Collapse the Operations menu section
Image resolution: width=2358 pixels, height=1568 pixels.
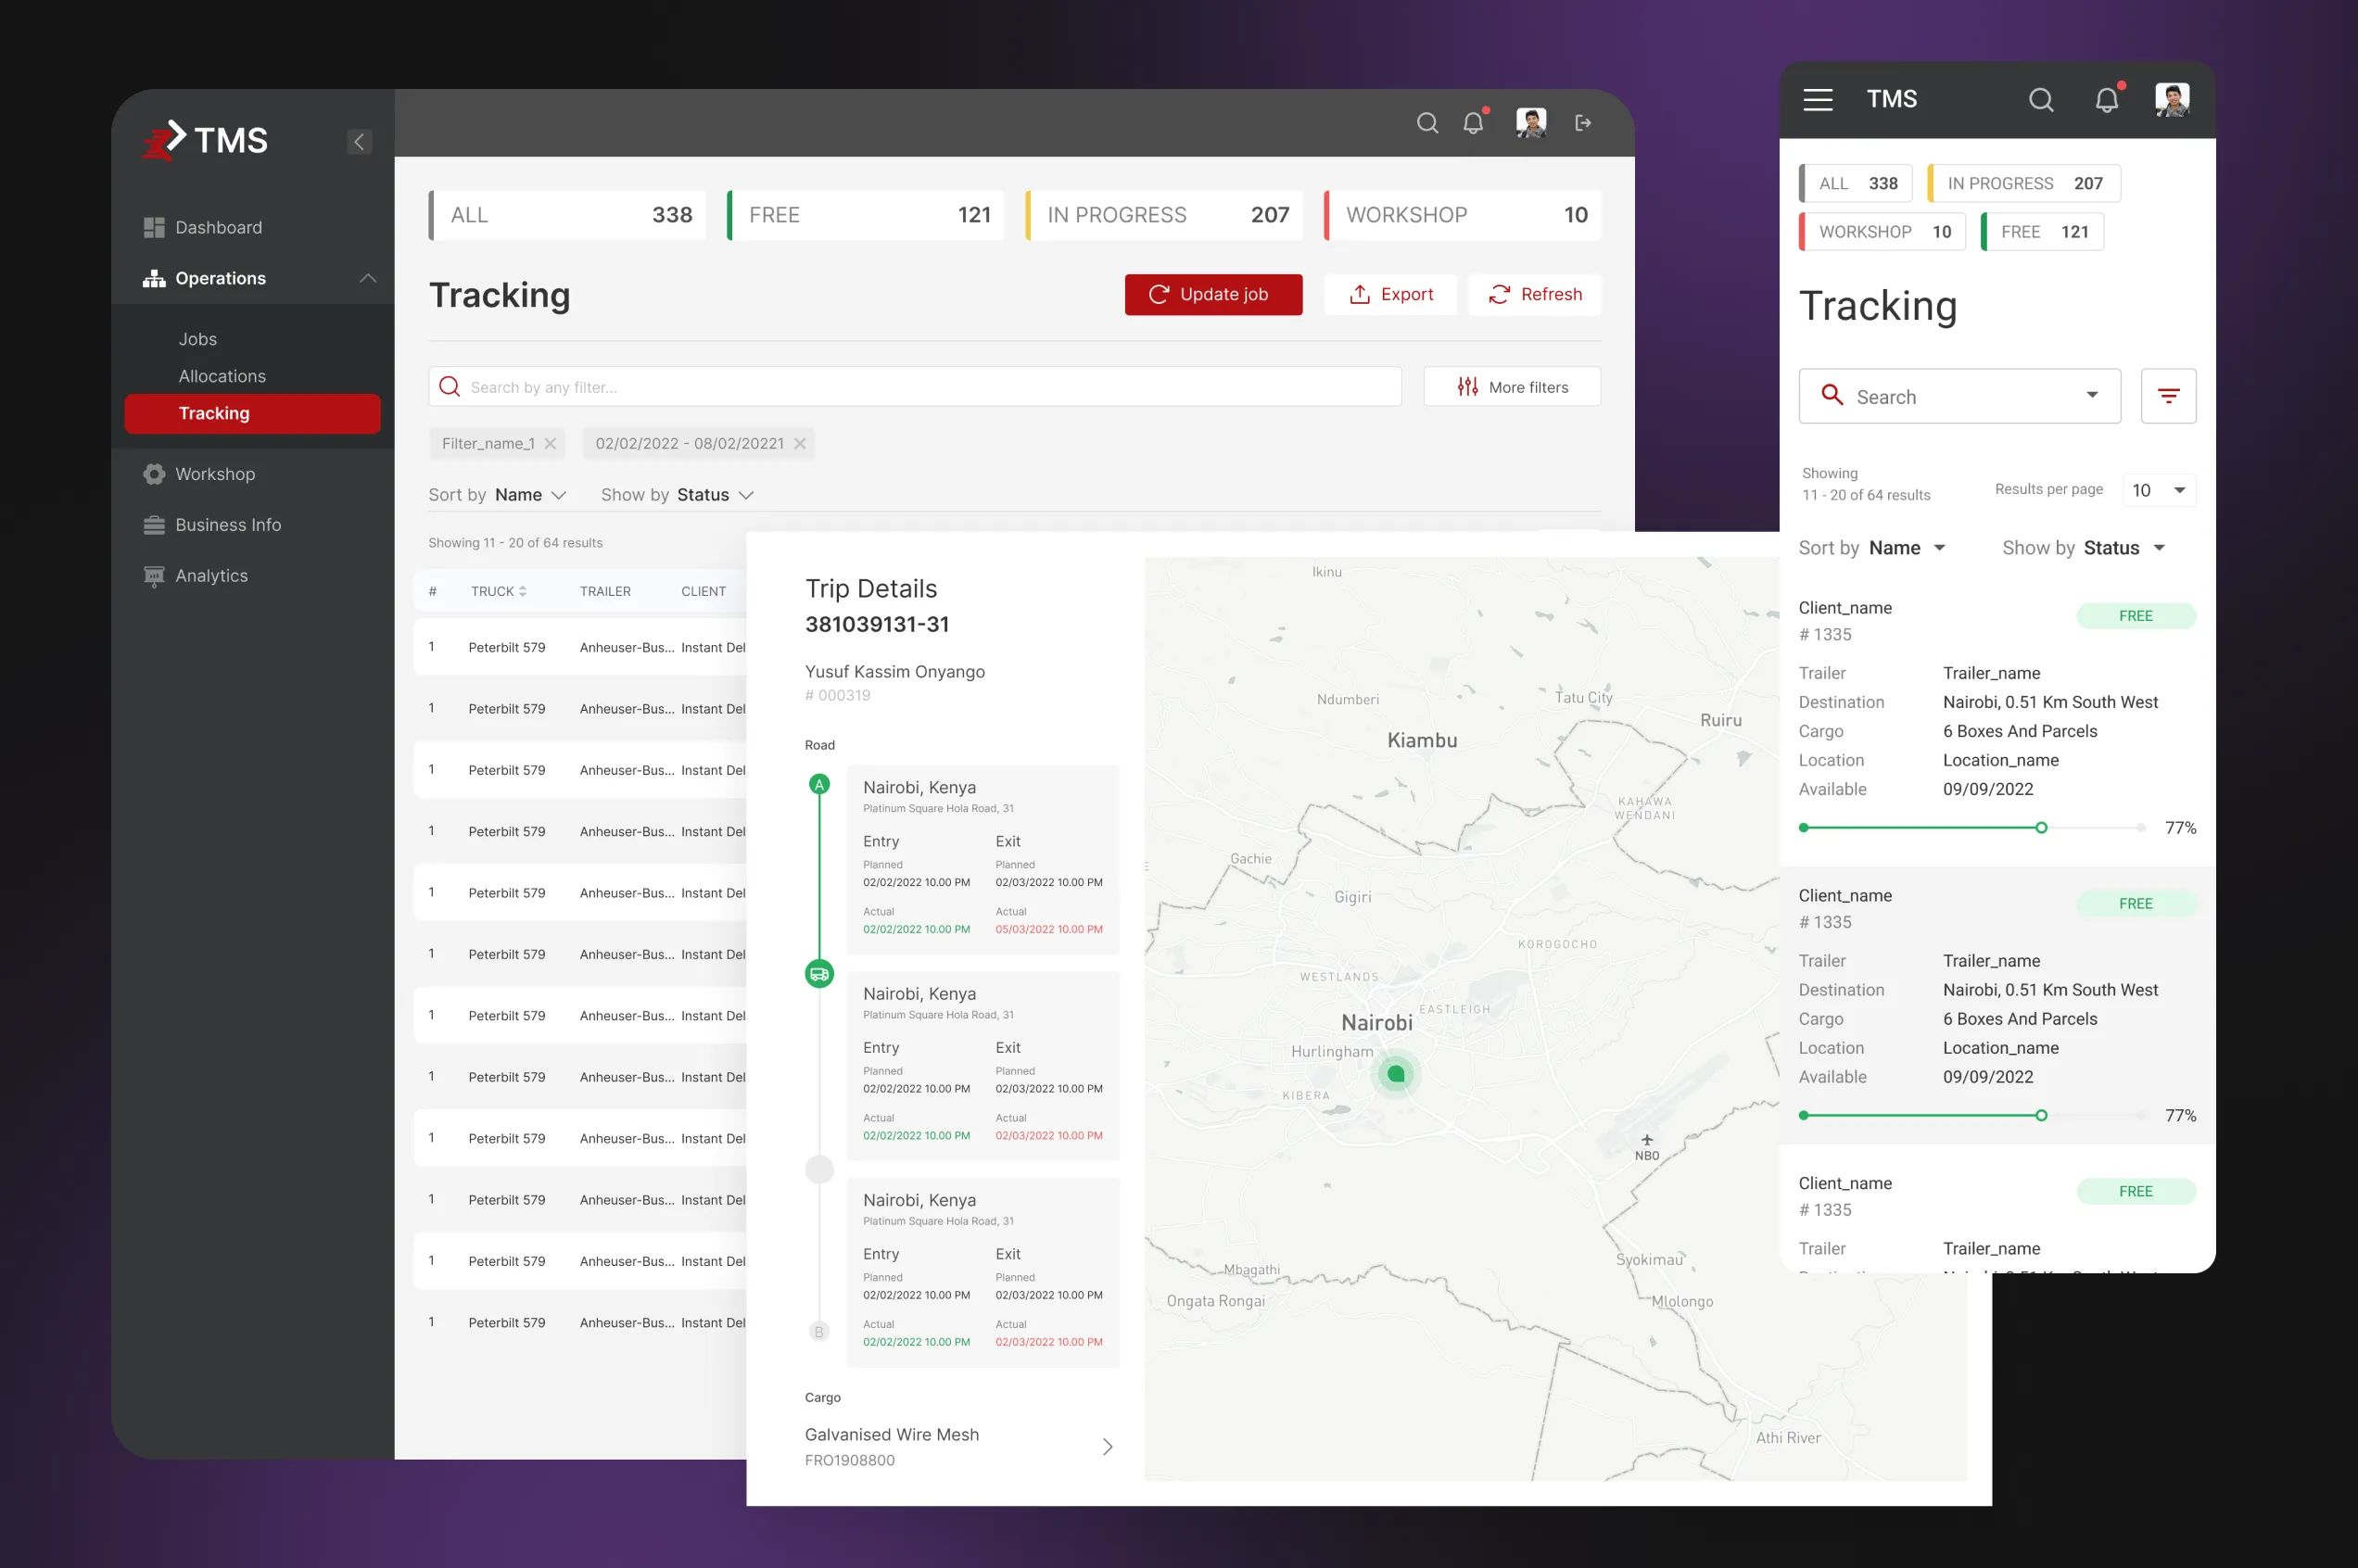tap(368, 278)
